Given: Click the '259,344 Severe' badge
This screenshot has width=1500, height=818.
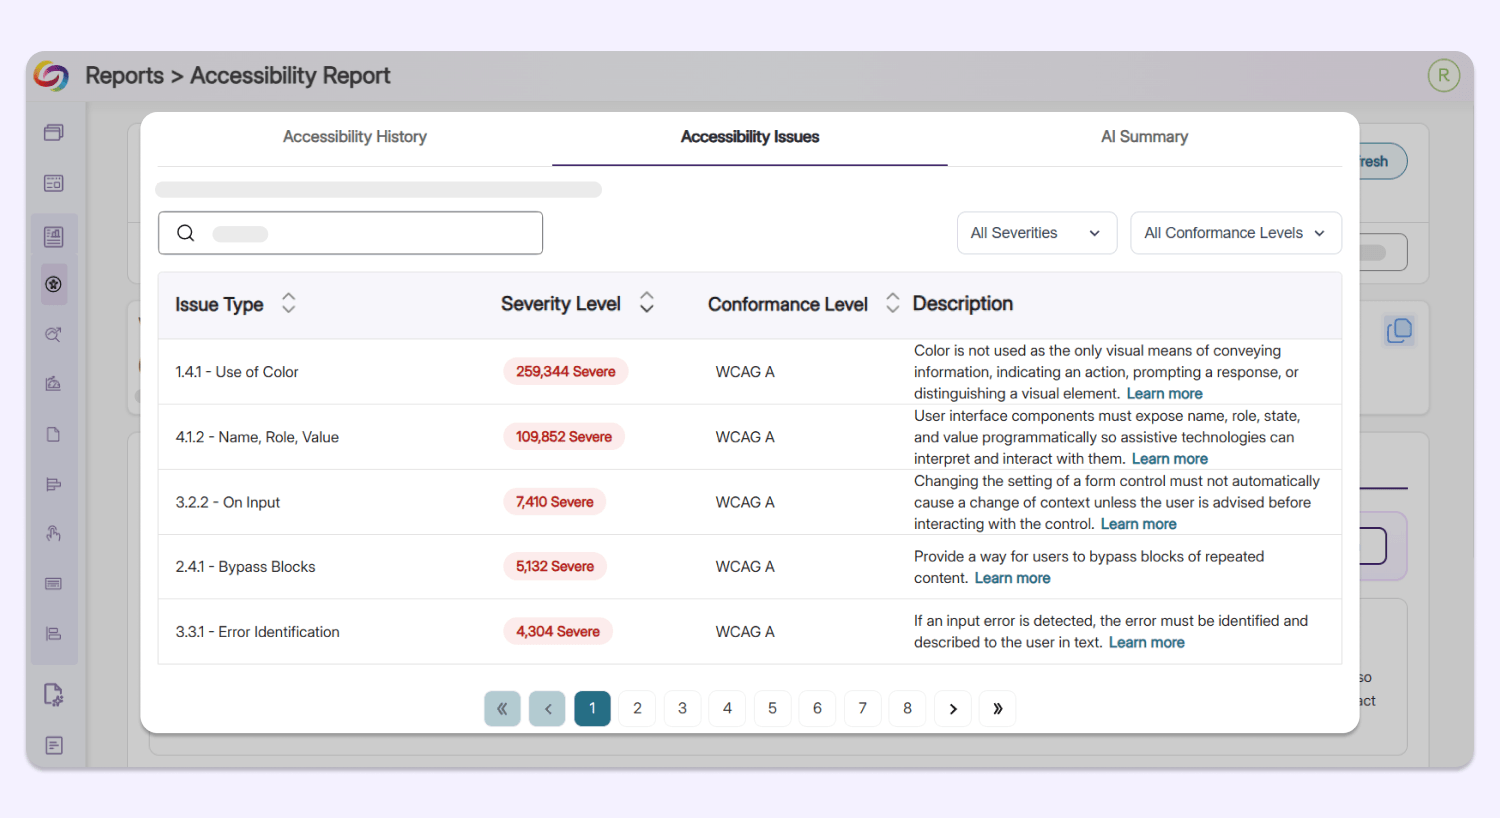Looking at the screenshot, I should pos(566,372).
